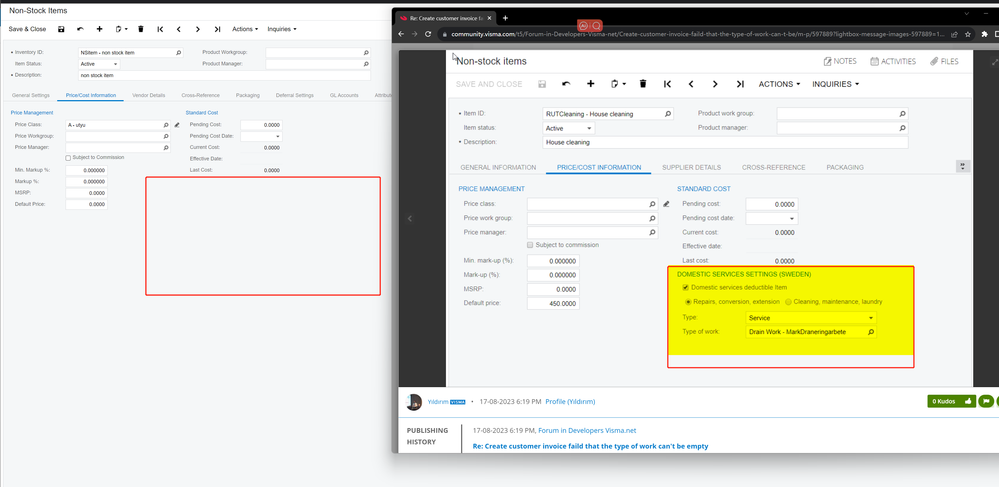Viewport: 999px width, 487px height.
Task: Switch to Vendor Details tab in left window
Action: (x=148, y=96)
